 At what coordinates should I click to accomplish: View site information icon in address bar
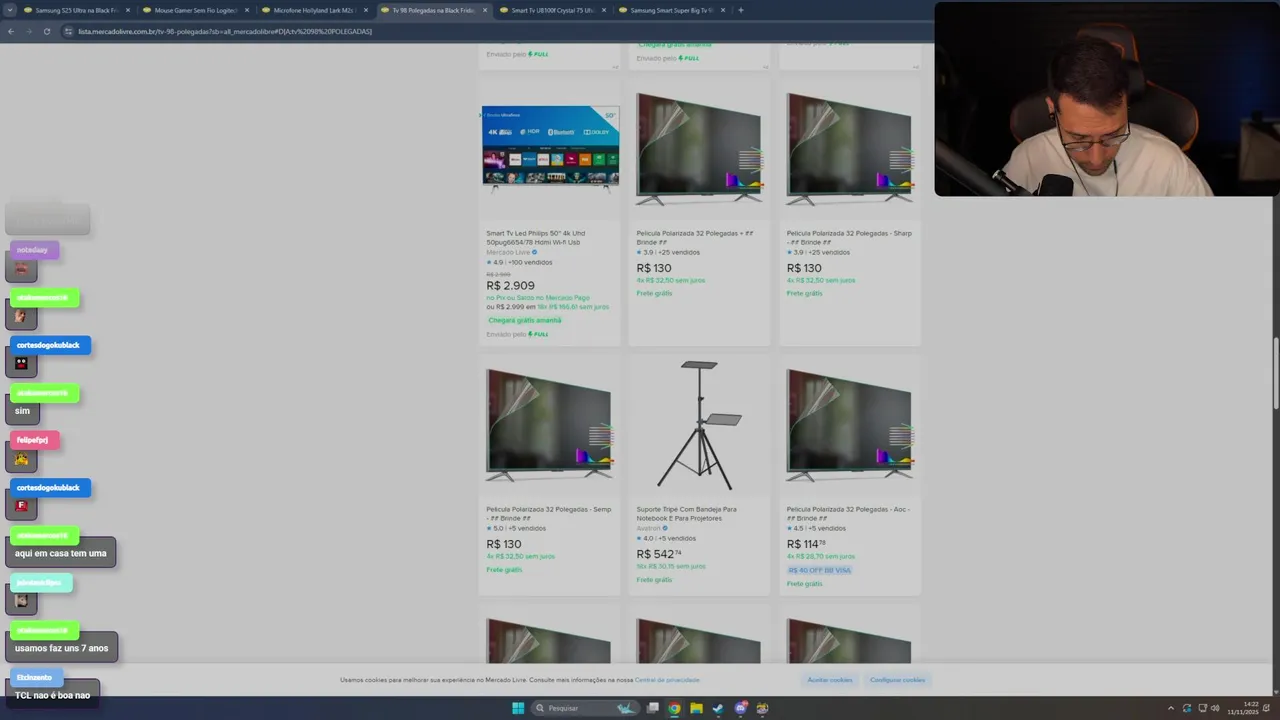pyautogui.click(x=69, y=31)
